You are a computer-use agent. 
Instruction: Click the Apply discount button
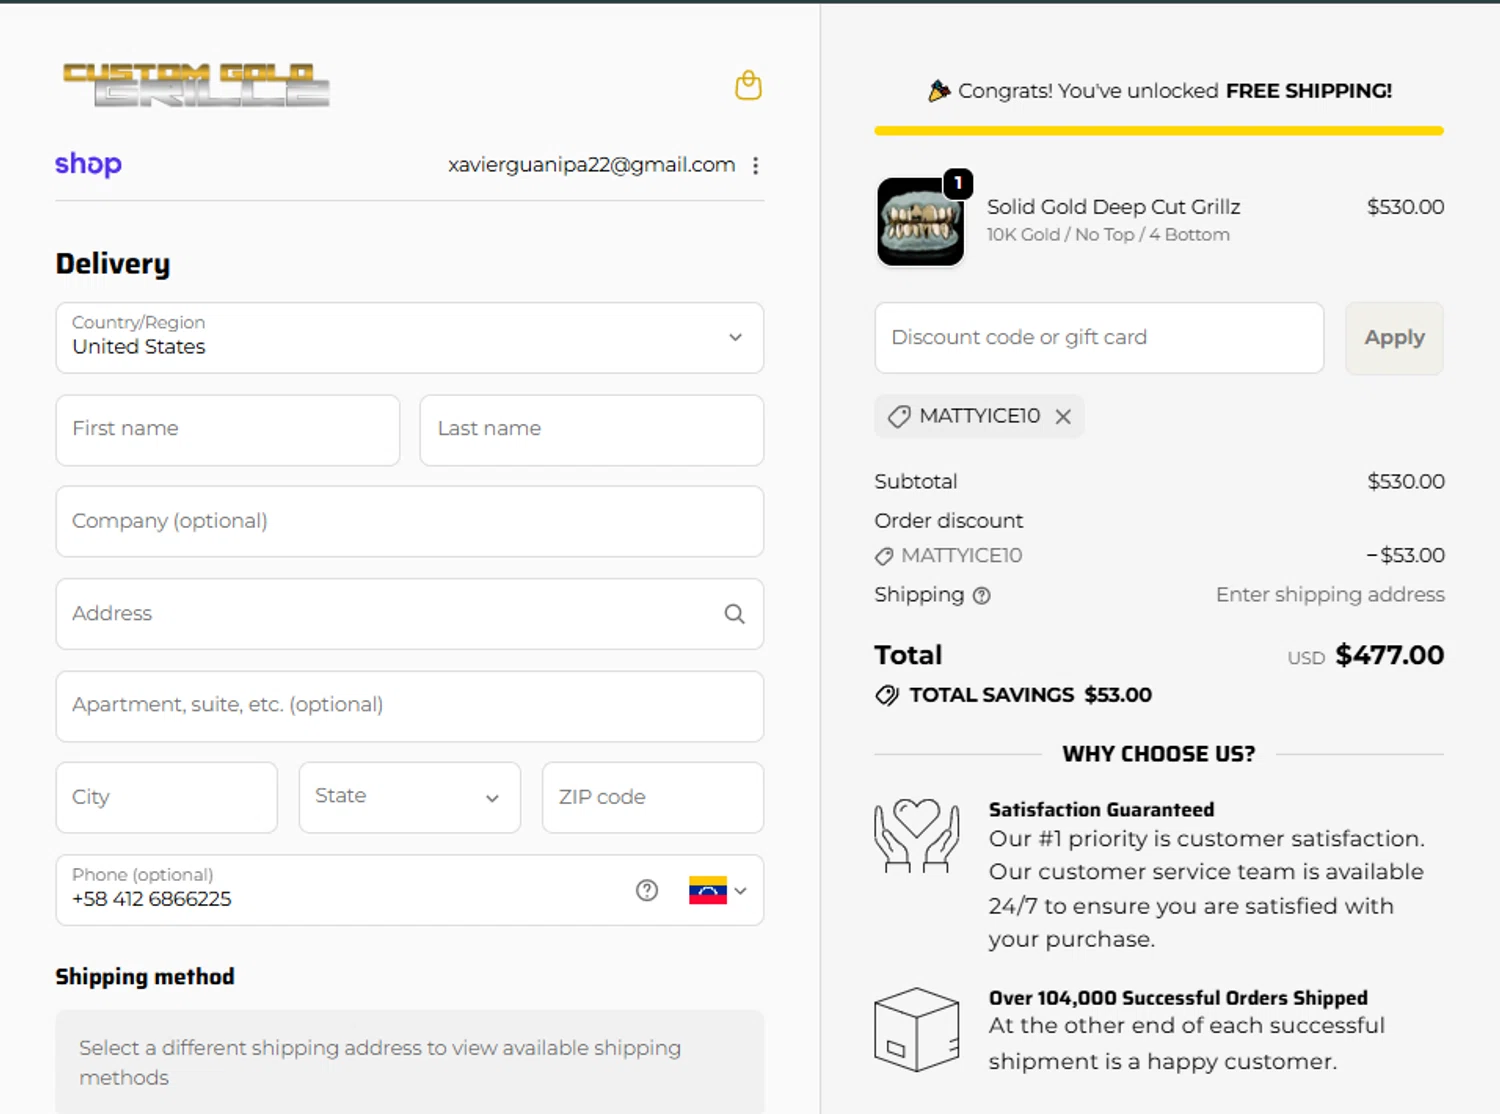[1394, 338]
